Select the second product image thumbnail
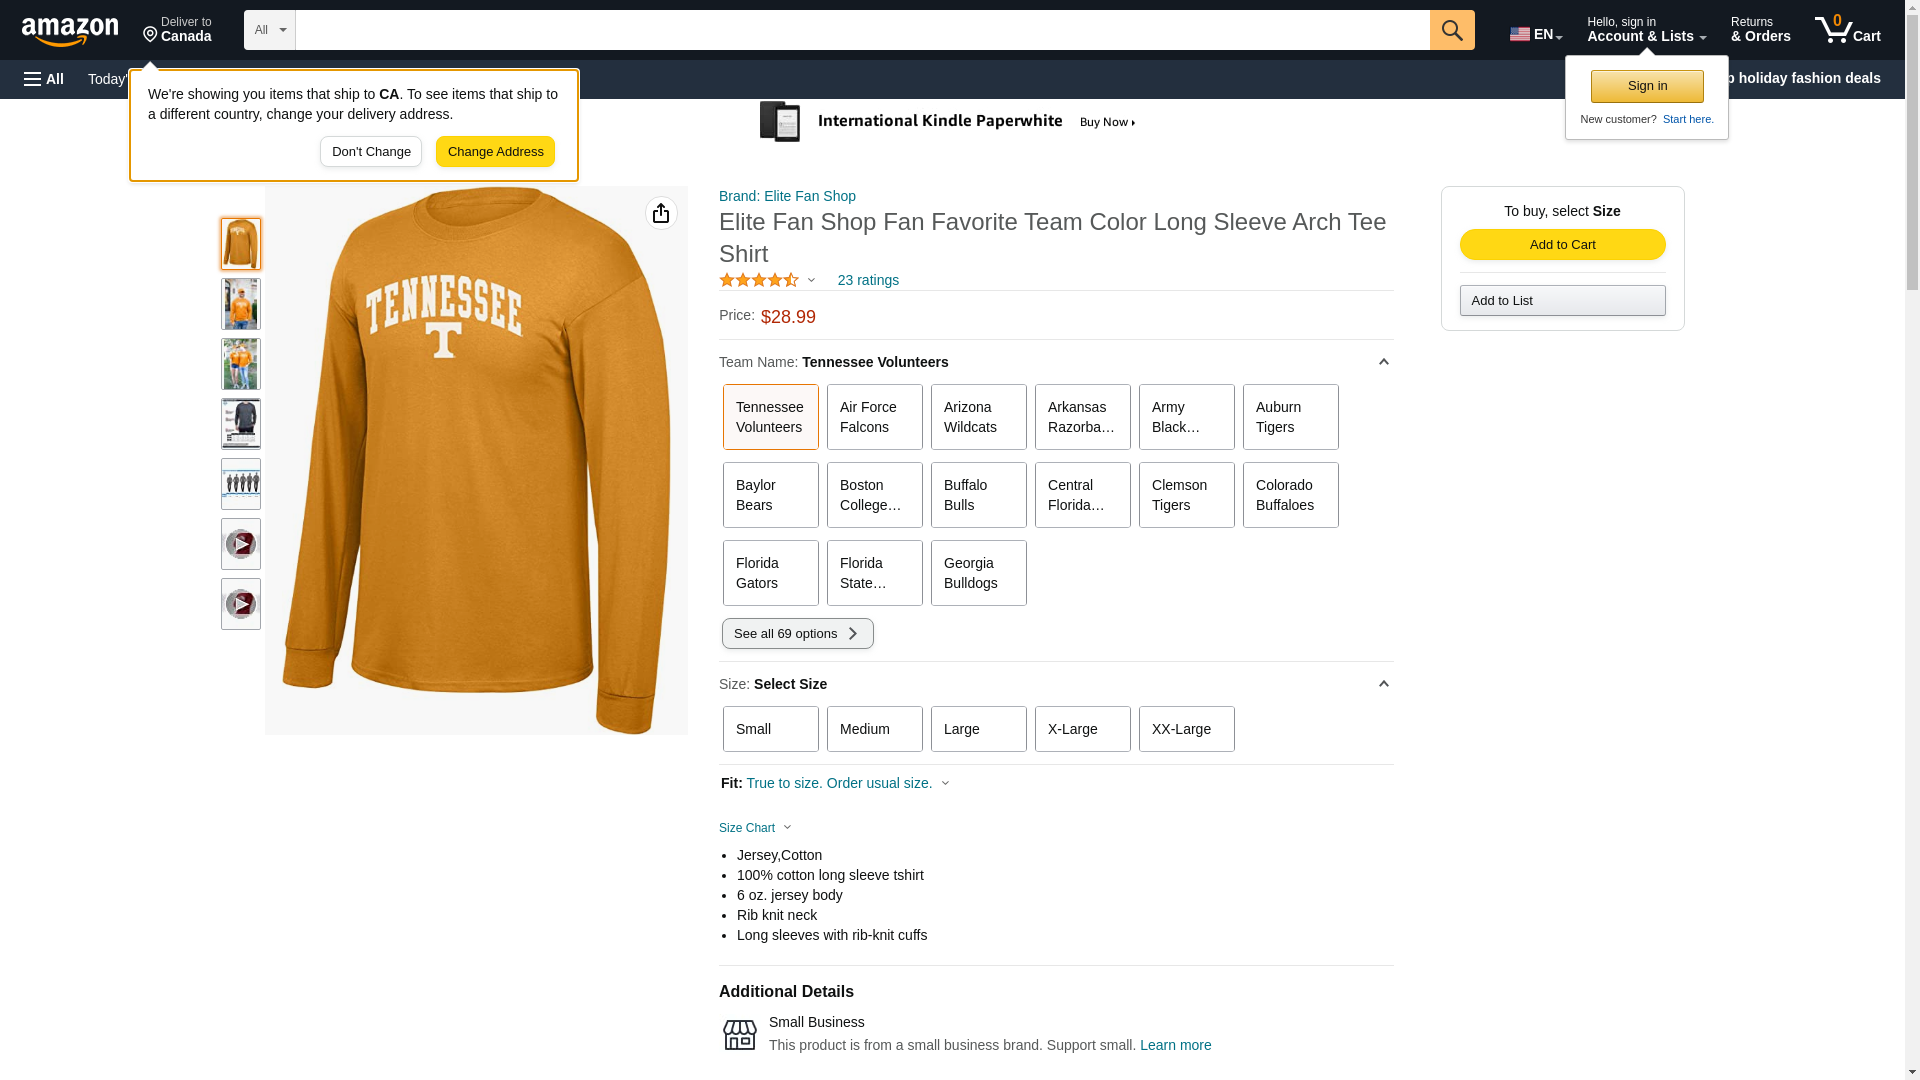Image resolution: width=1920 pixels, height=1080 pixels. (x=241, y=304)
